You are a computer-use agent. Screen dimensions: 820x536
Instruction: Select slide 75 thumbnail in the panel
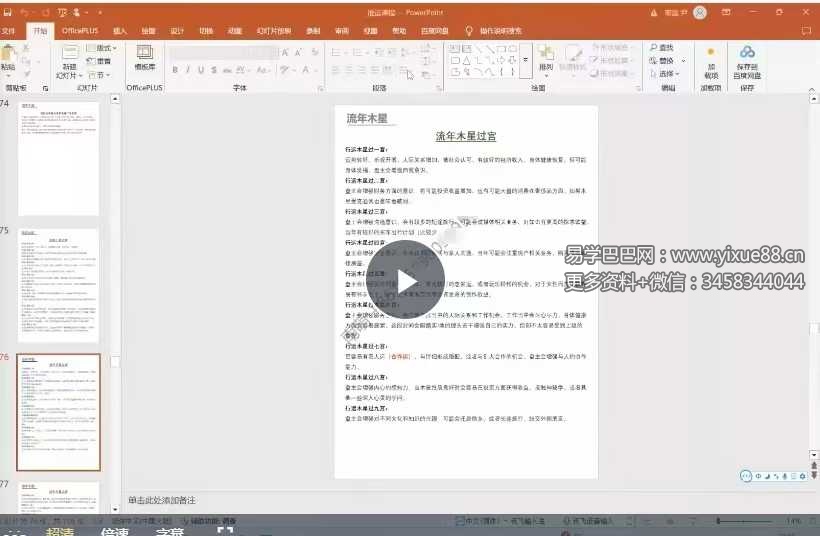[x=59, y=285]
